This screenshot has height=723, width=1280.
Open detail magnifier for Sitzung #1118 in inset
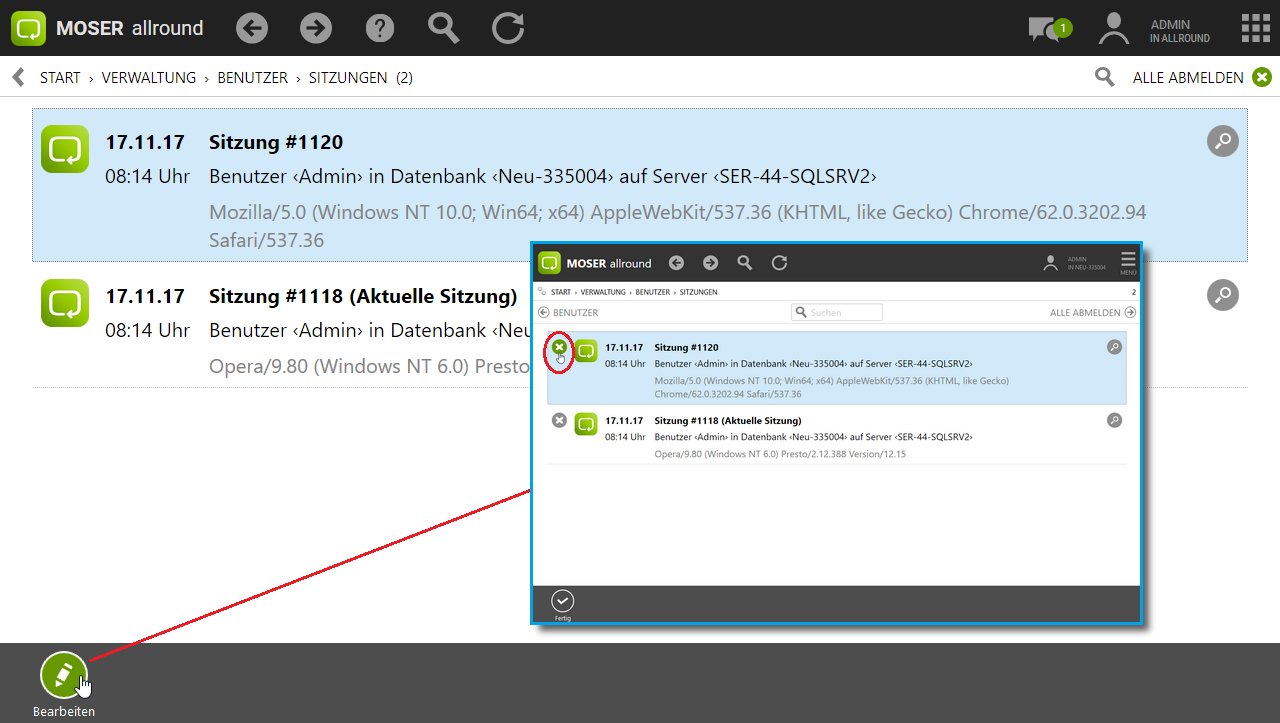click(x=1114, y=420)
